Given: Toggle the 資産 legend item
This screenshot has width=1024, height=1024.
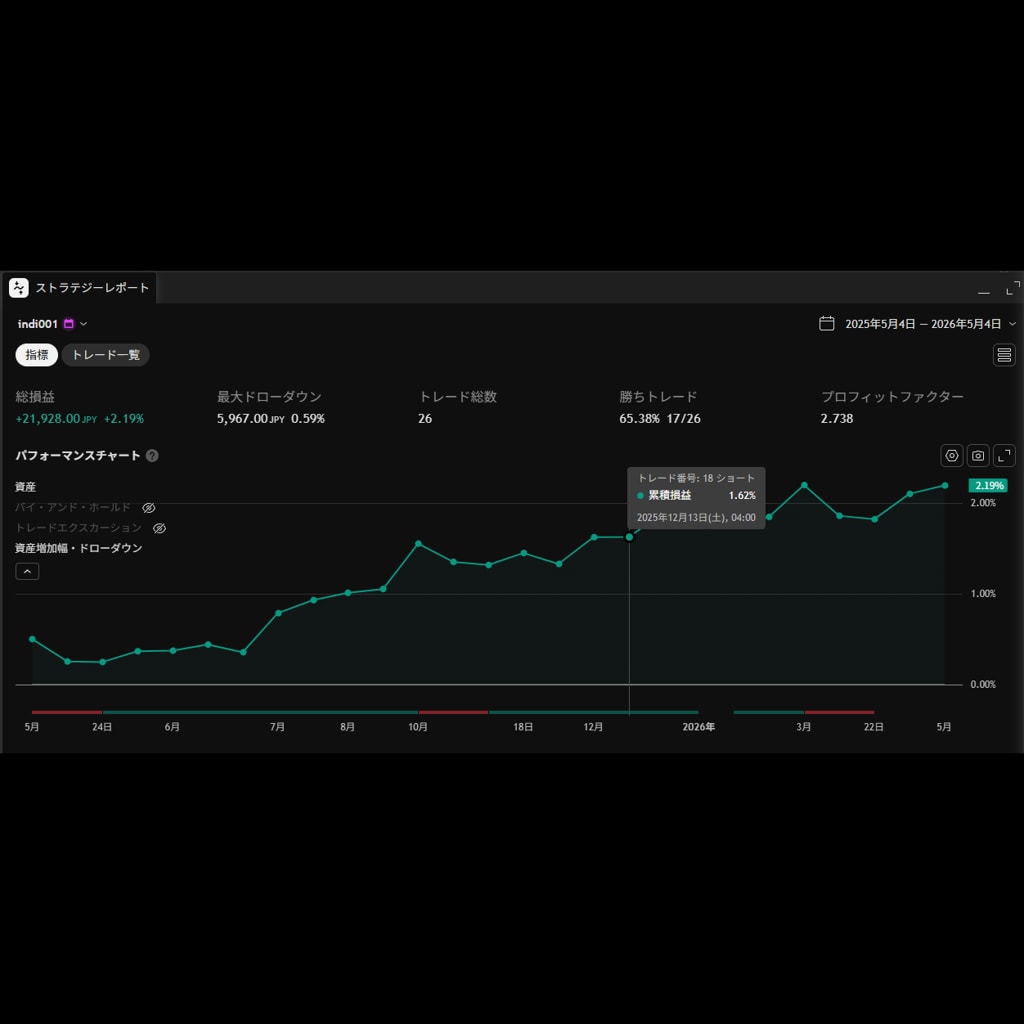Looking at the screenshot, I should [25, 487].
